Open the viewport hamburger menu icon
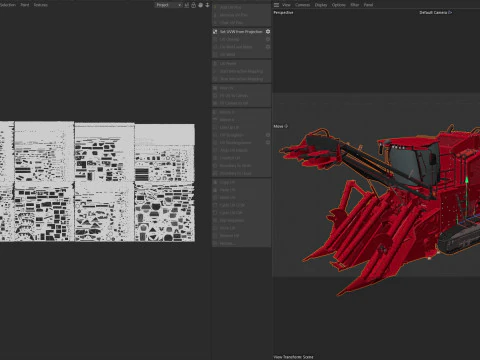Screen dimensions: 480x360 pyautogui.click(x=276, y=5)
